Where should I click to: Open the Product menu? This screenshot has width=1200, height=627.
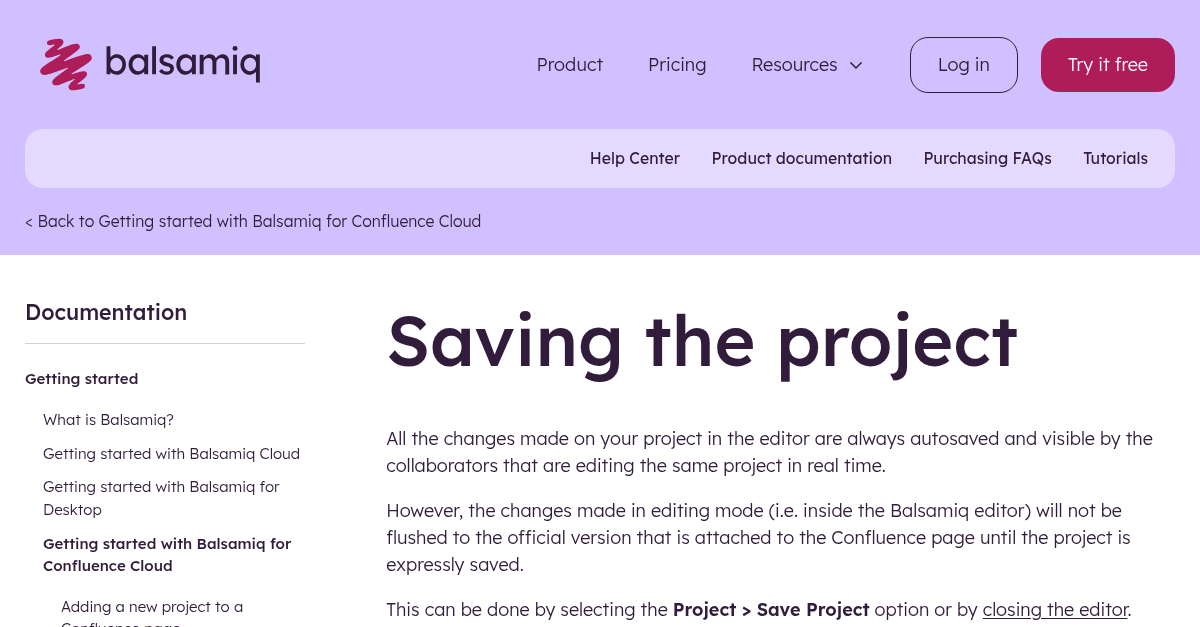569,64
